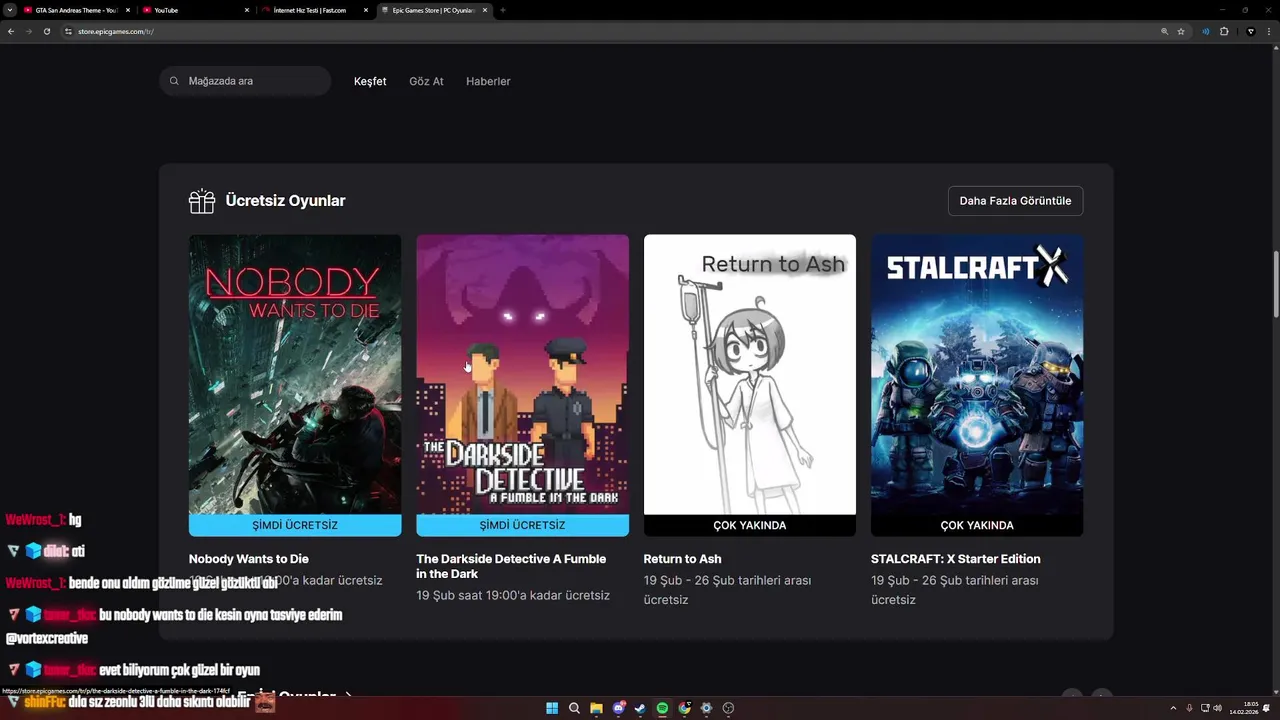Open the Return to Ash cover art
This screenshot has width=1280, height=720.
click(750, 374)
